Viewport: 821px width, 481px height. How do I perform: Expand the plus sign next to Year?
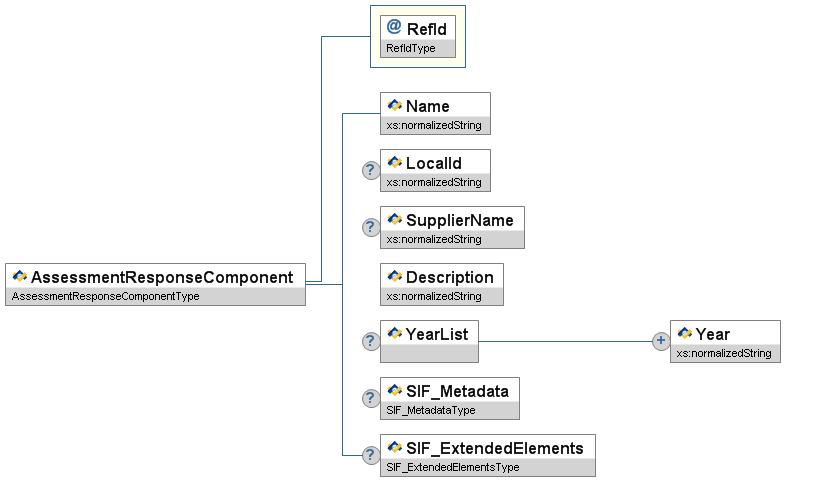point(660,341)
